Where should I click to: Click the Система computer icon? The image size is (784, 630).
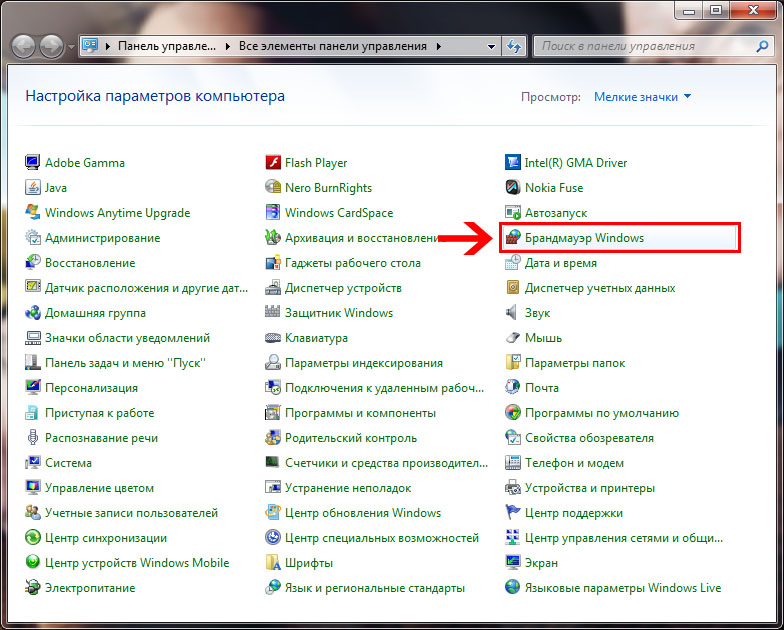click(32, 462)
